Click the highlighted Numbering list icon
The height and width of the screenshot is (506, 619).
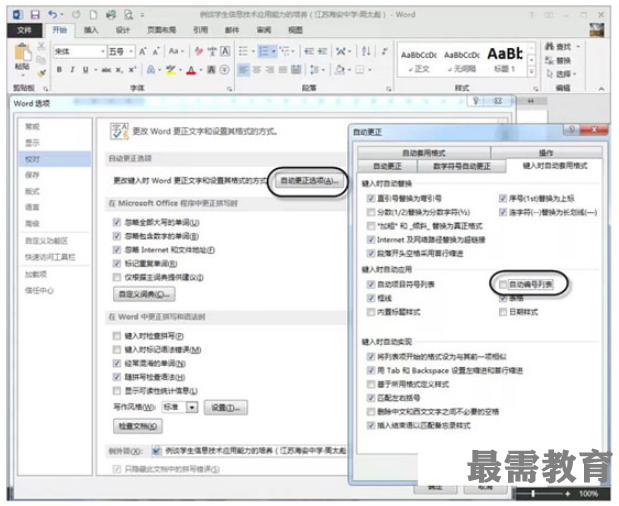click(x=263, y=51)
